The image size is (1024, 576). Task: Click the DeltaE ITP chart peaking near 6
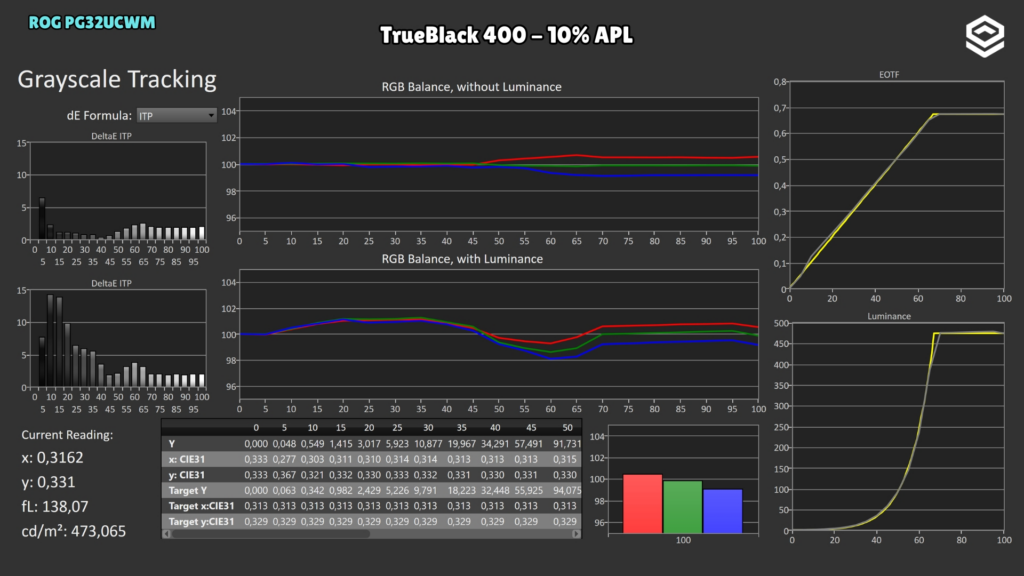pos(118,191)
